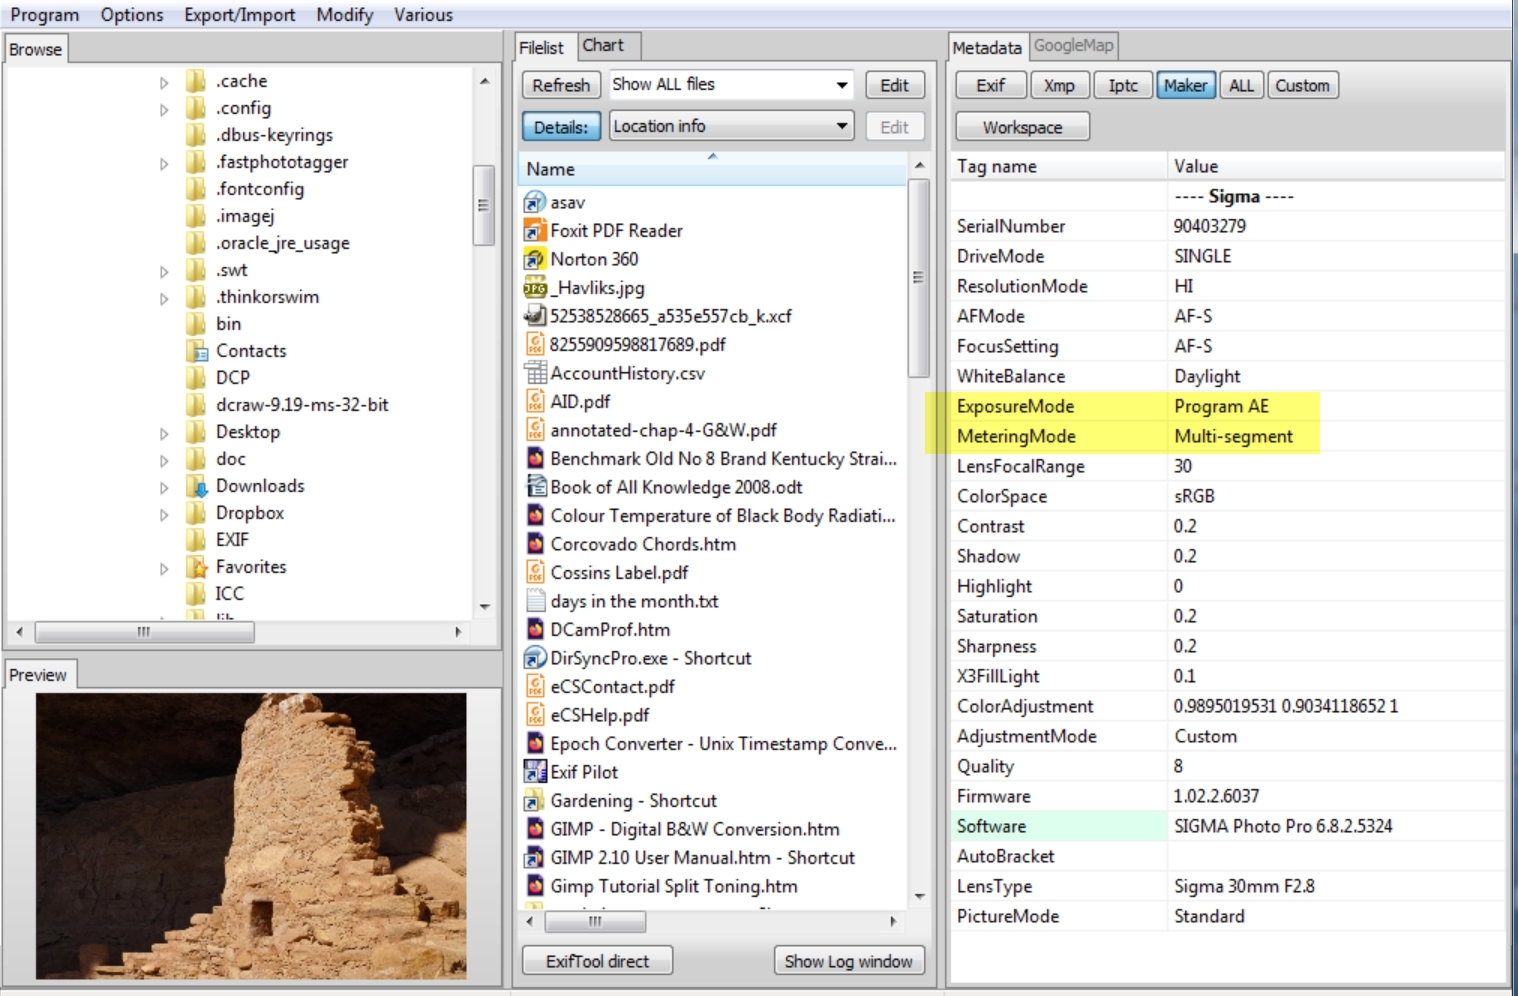Toggle the Details button in Filelist
The image size is (1518, 996).
(560, 127)
